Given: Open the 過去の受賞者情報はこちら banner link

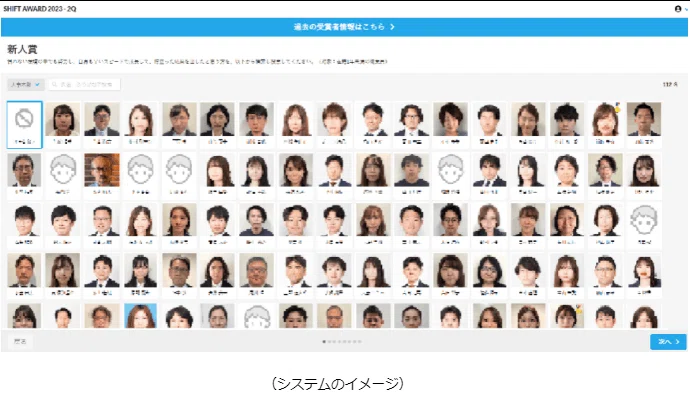Looking at the screenshot, I should coord(344,27).
